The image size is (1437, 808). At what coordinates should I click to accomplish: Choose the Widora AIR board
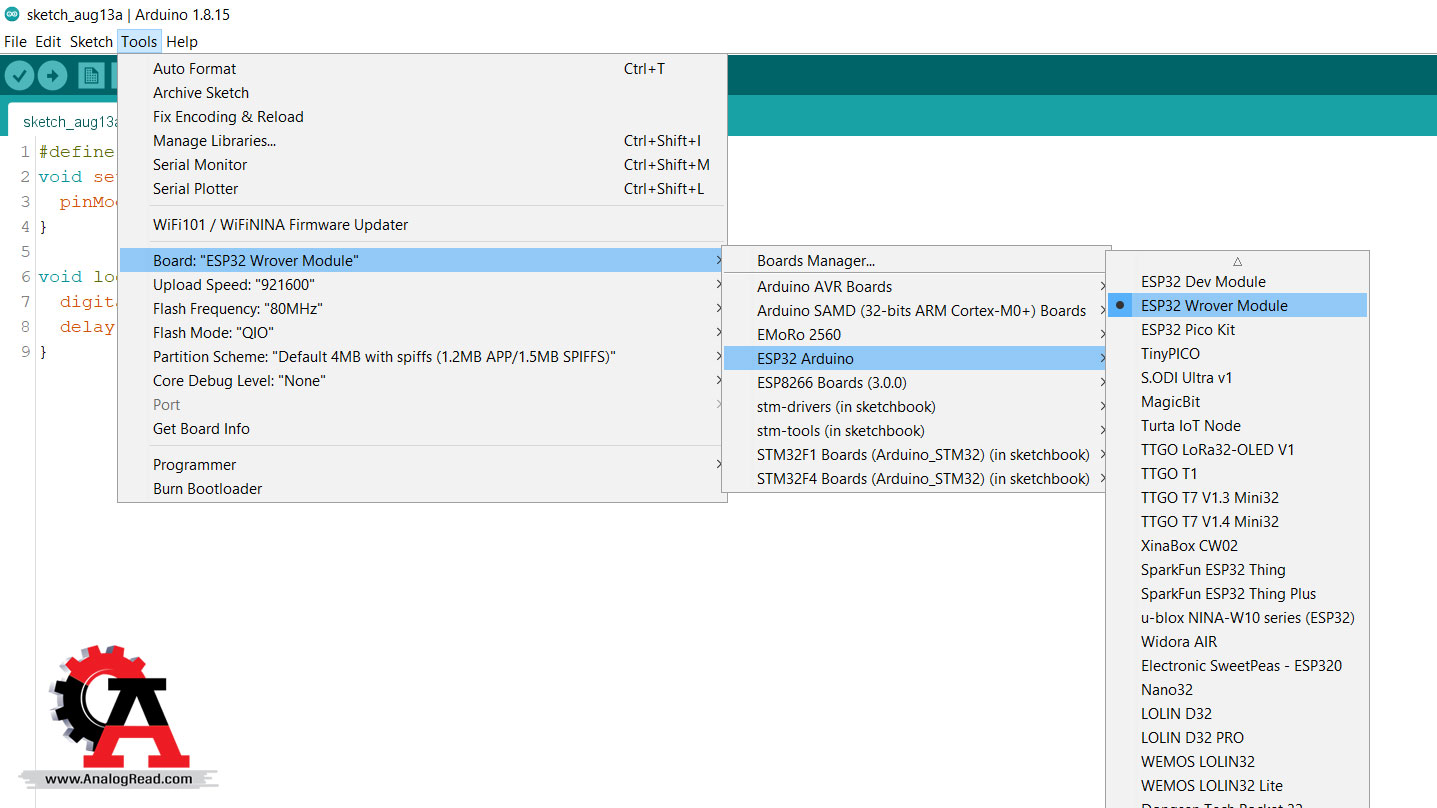point(1237,642)
